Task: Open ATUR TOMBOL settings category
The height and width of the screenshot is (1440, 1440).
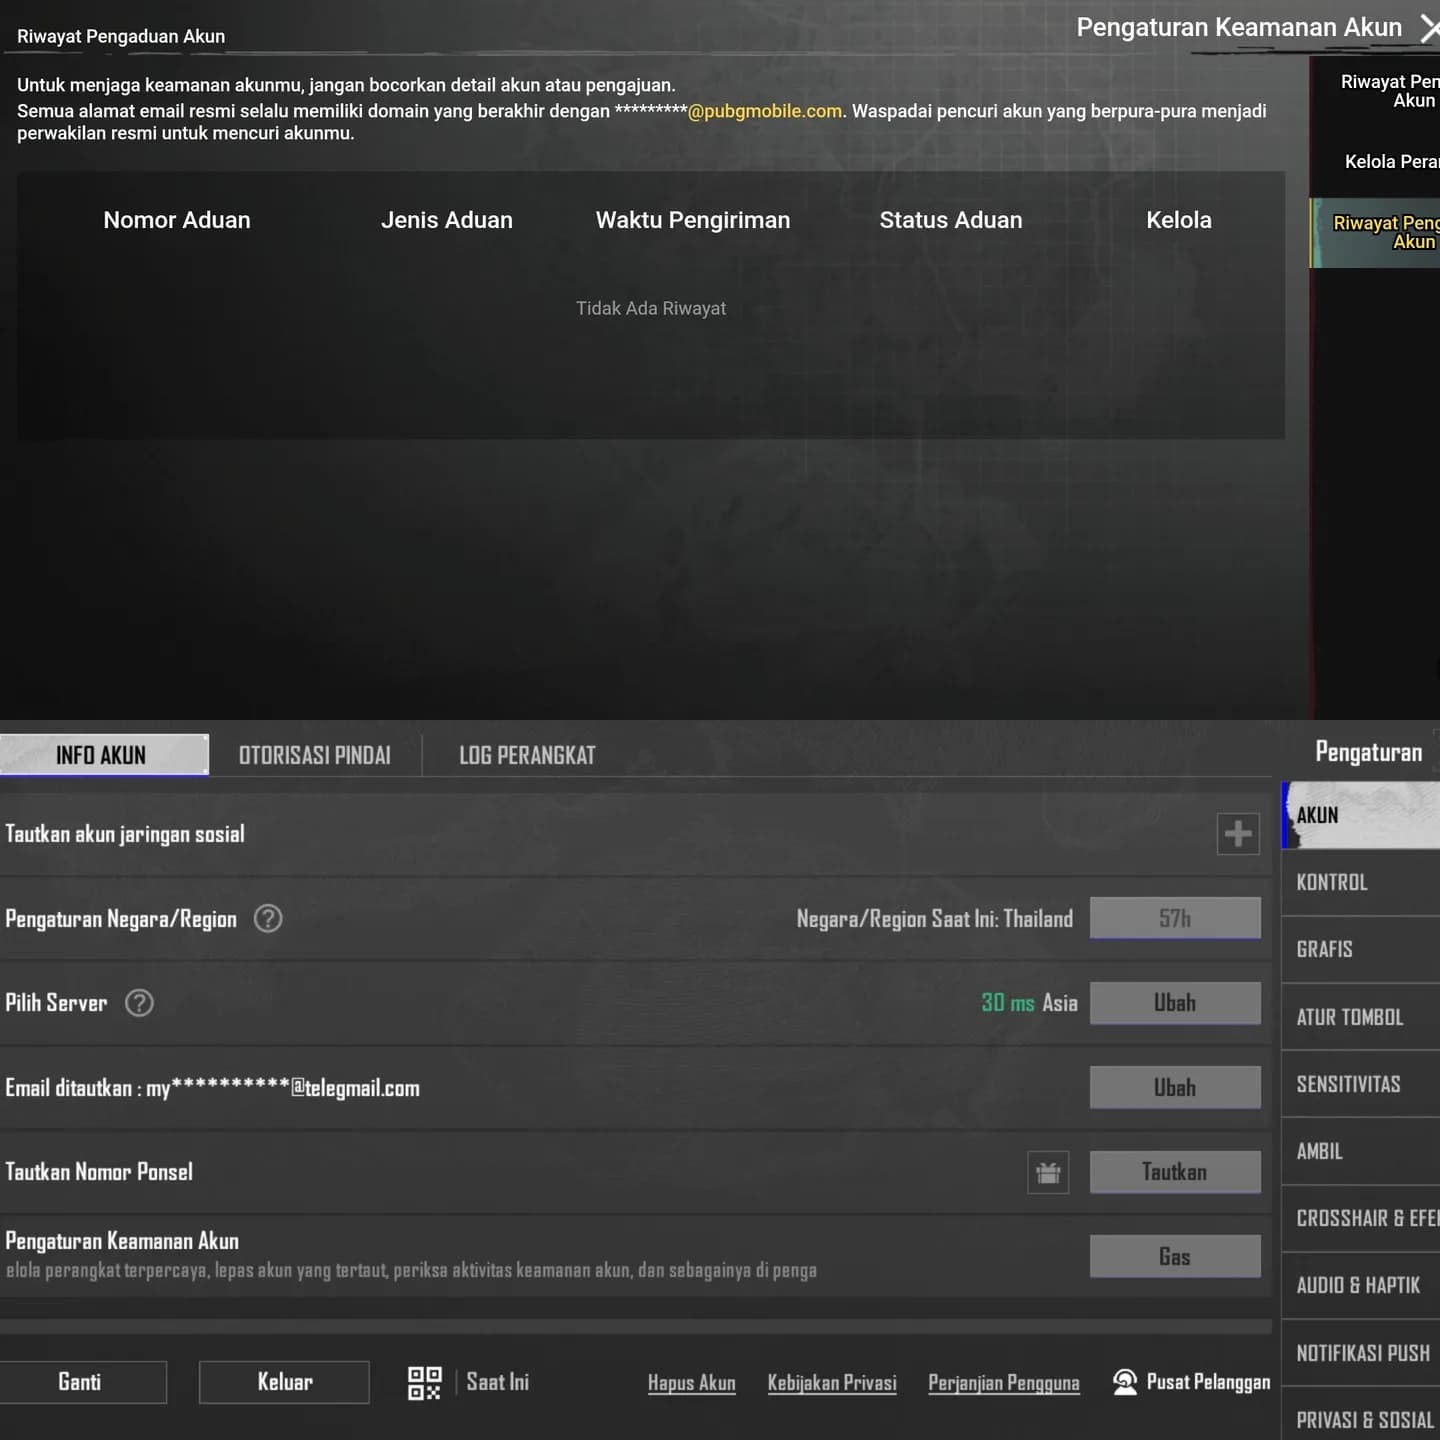Action: (1361, 1017)
